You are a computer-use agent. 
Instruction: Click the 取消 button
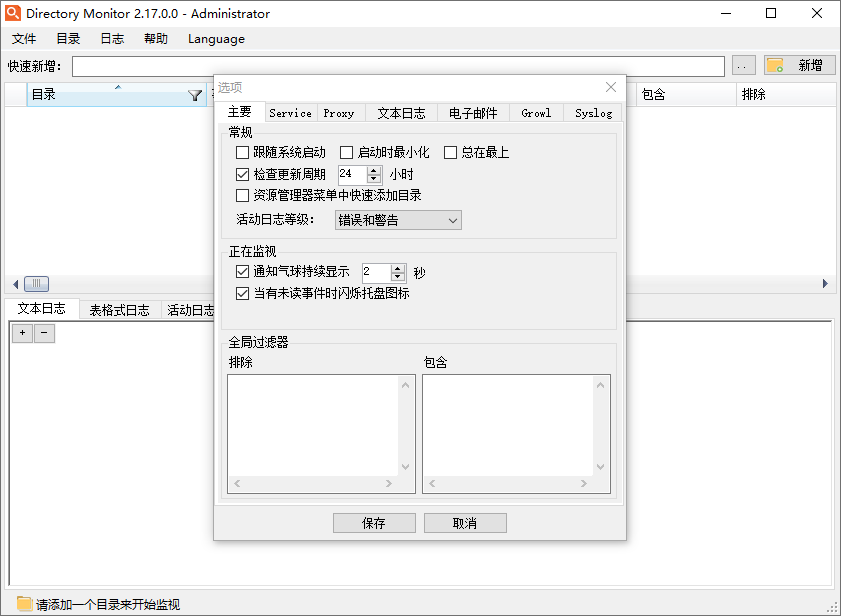click(x=465, y=523)
